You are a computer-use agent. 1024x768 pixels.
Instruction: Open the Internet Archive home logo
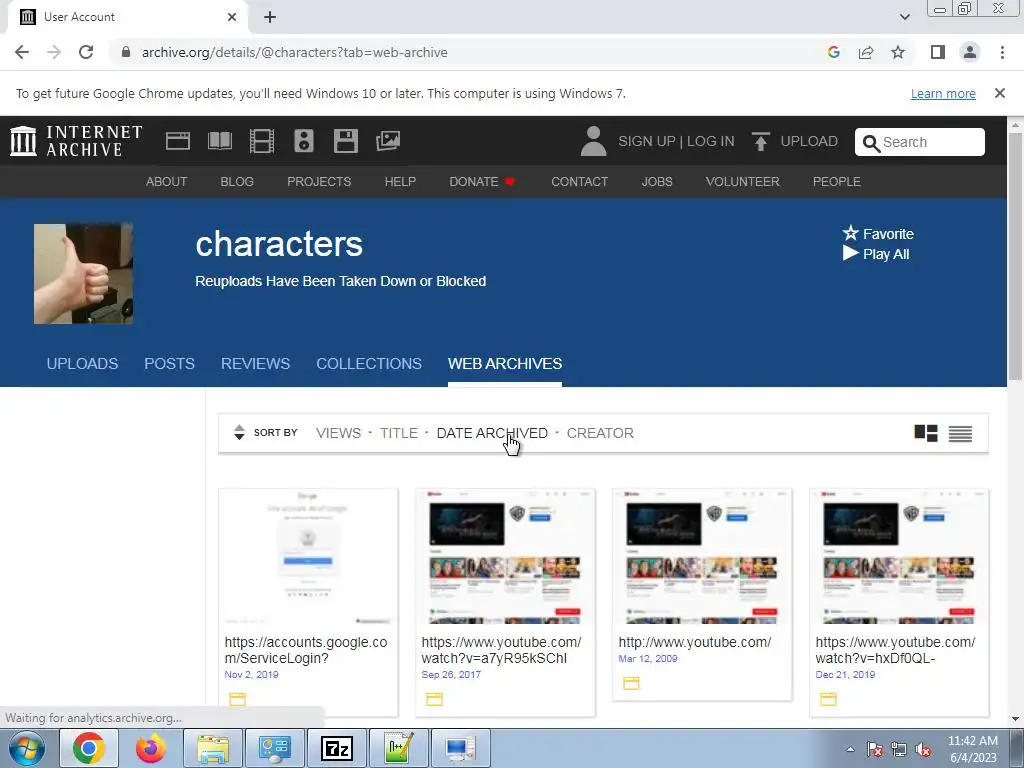point(76,141)
